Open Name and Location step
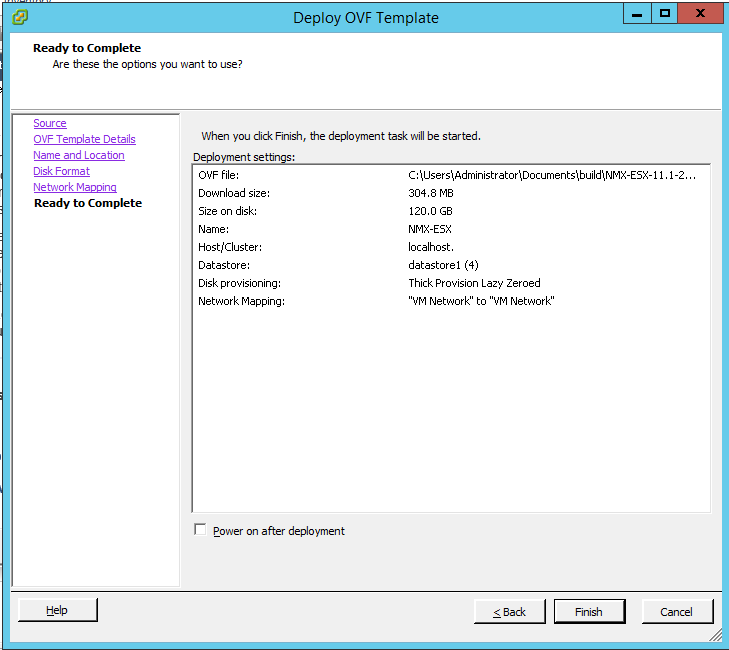 [79, 155]
